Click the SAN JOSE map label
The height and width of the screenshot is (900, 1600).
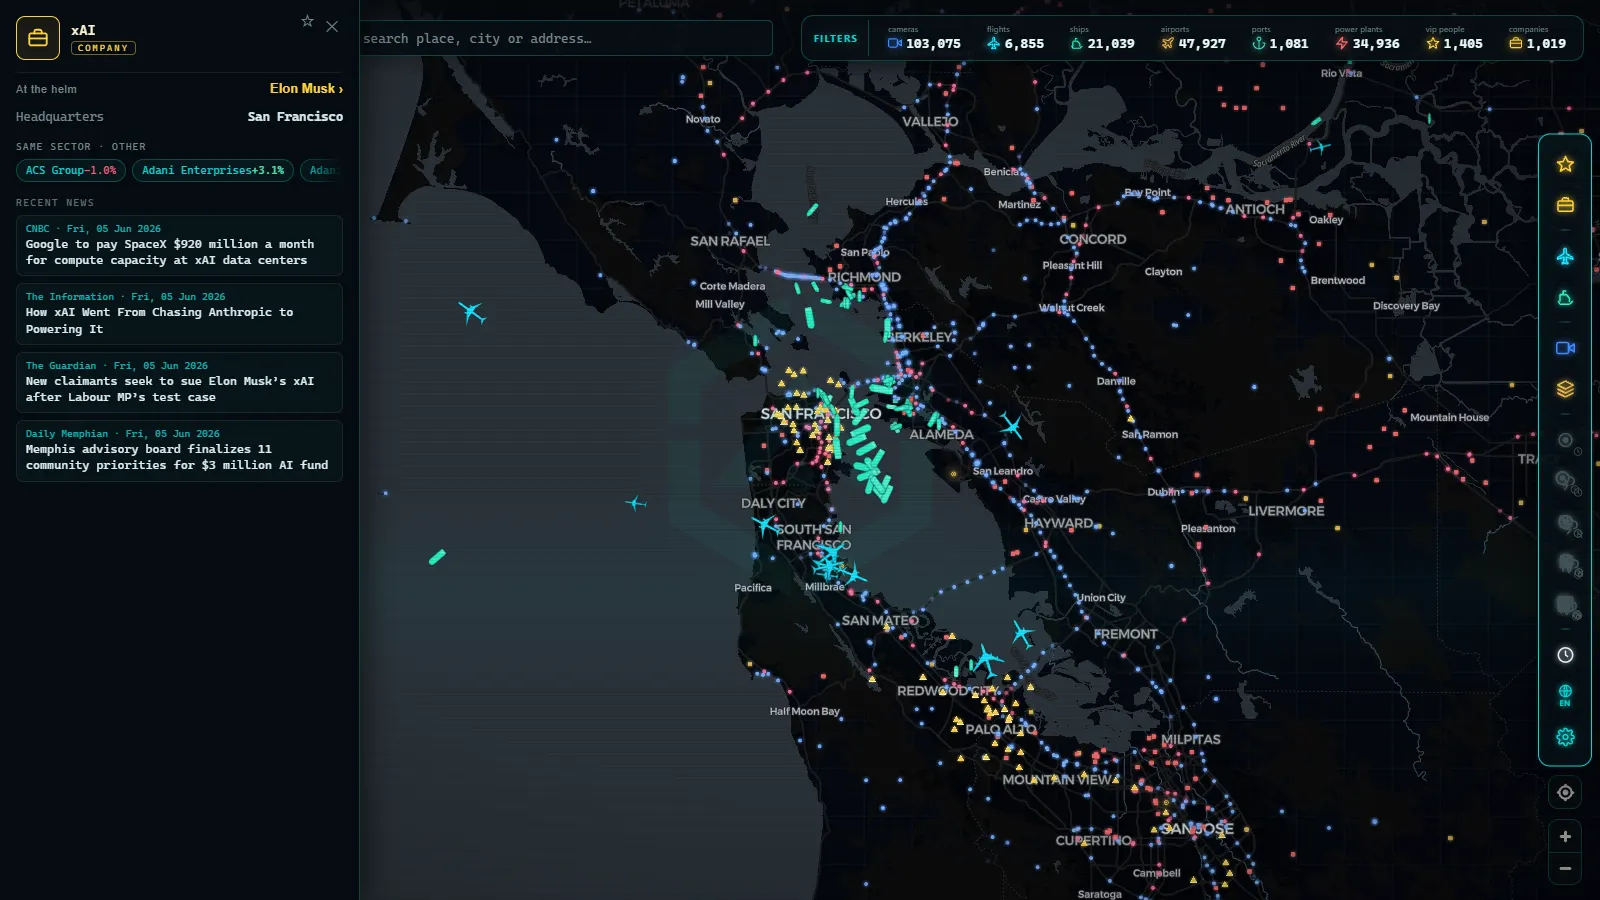coord(1196,829)
